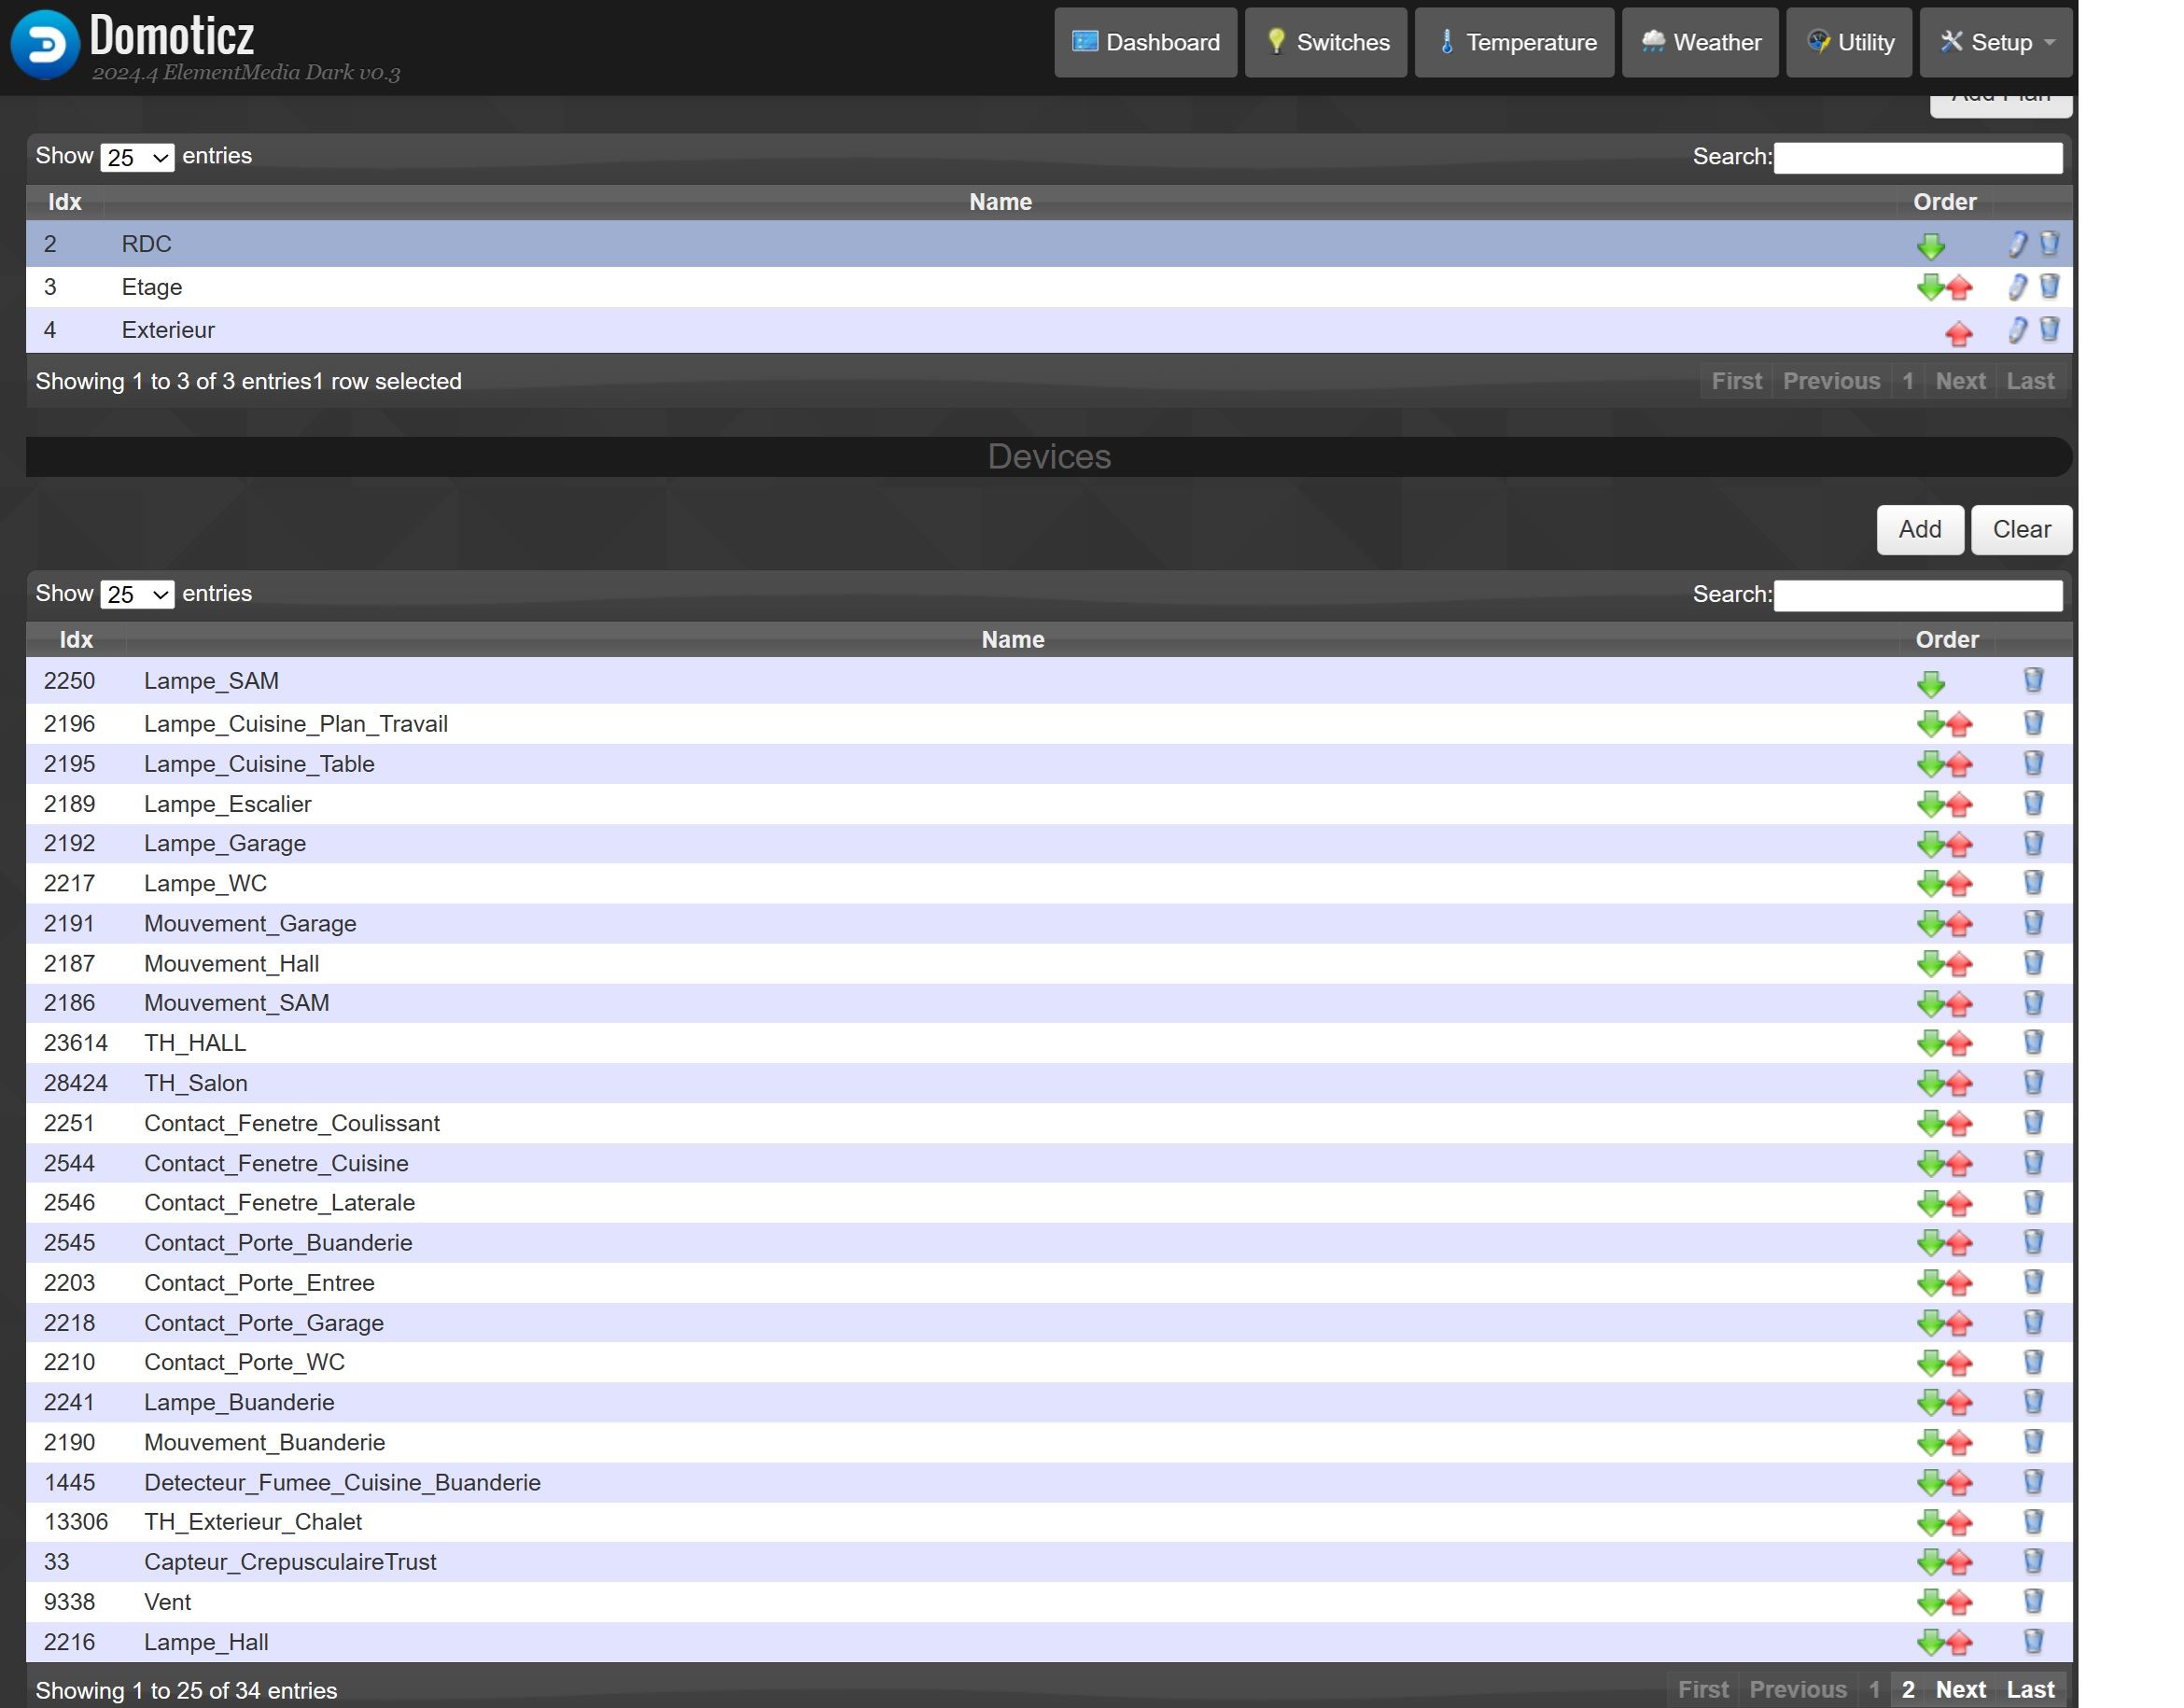Select Contact_Fenetre_Laterale device row
Viewport: 2184px width, 1708px height.
tap(1049, 1203)
